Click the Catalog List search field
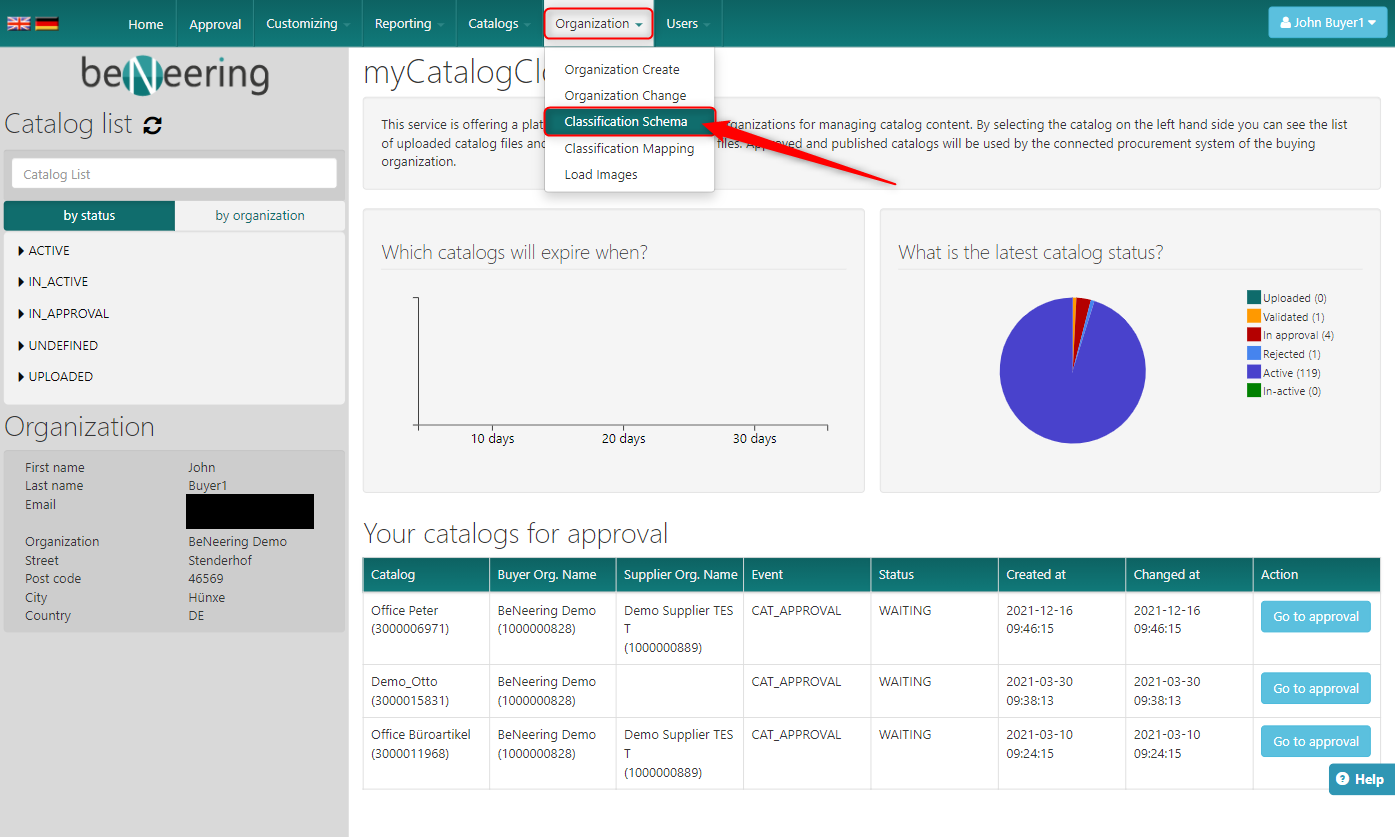1395x837 pixels. [174, 174]
